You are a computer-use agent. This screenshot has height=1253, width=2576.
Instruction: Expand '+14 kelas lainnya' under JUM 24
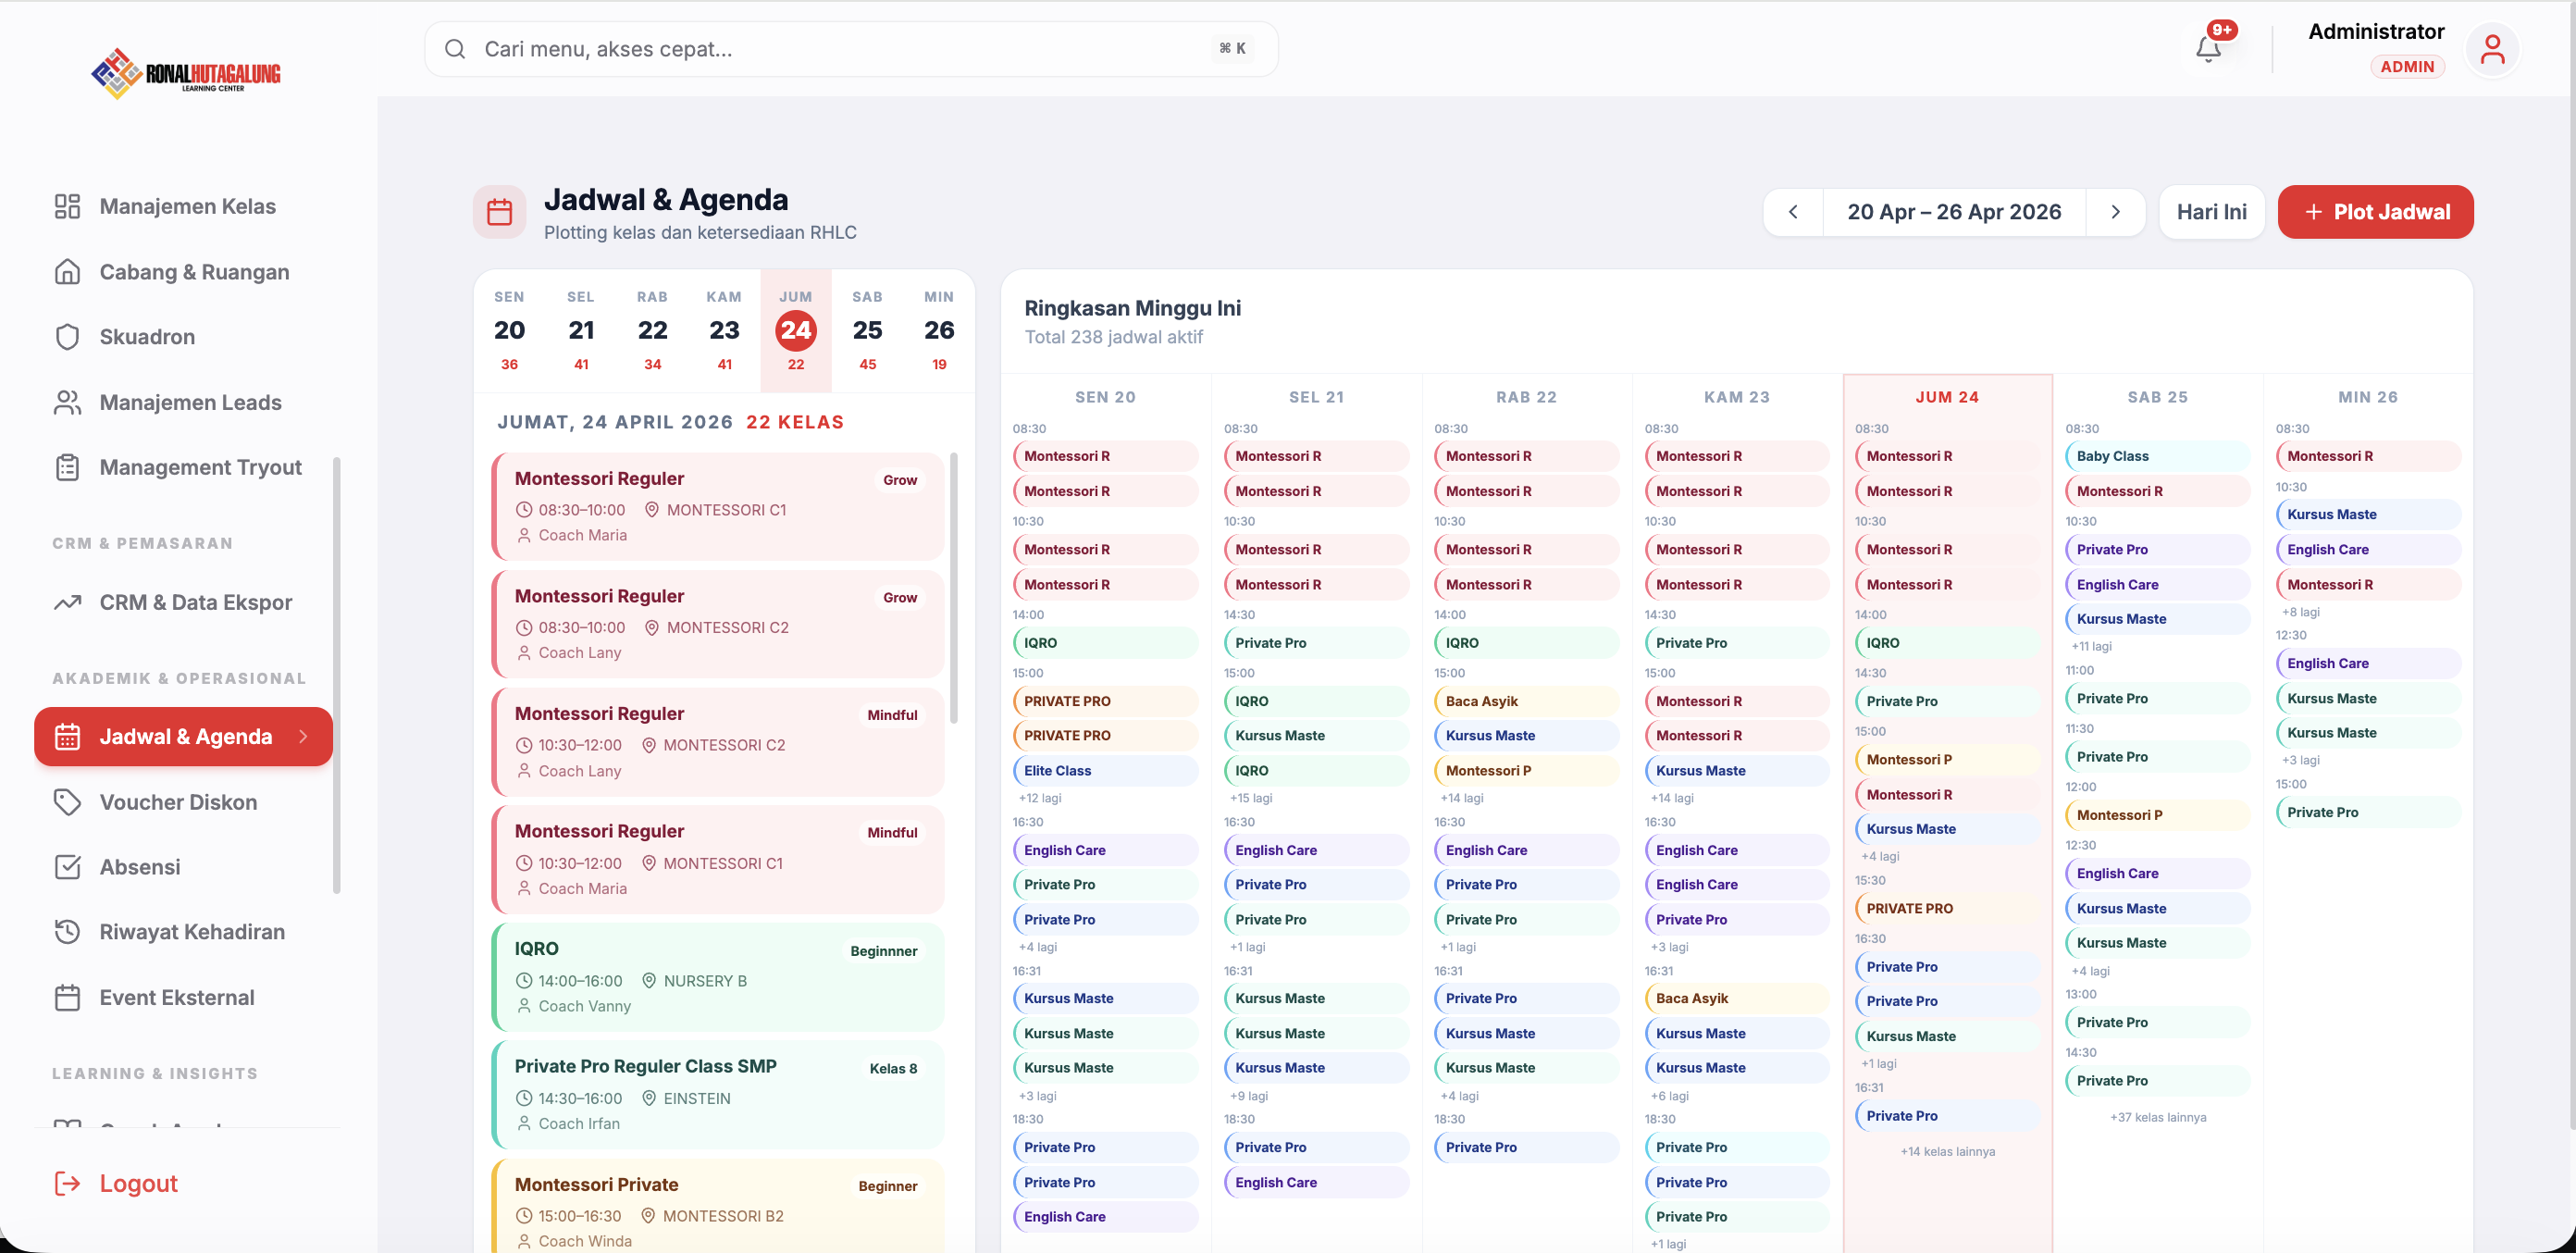[1947, 1151]
